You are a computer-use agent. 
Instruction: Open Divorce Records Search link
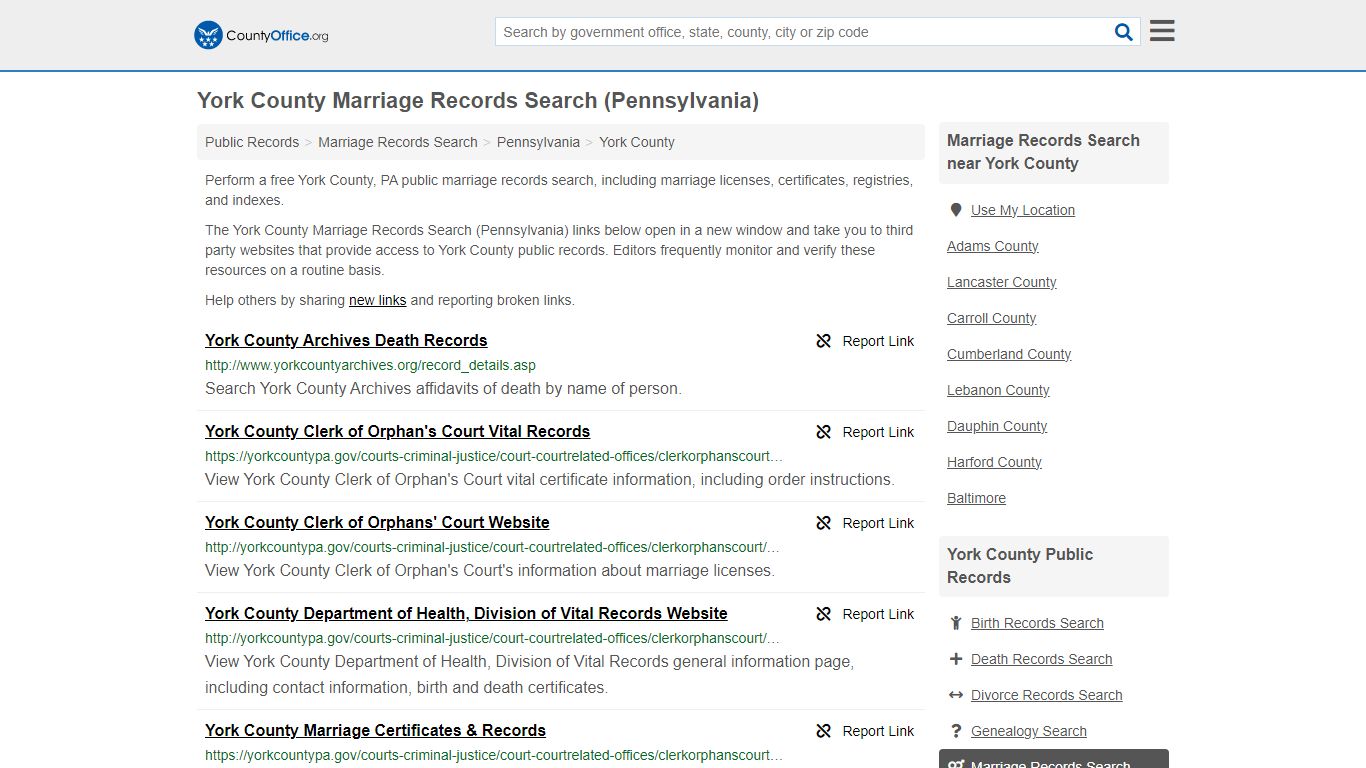pyautogui.click(x=1046, y=695)
